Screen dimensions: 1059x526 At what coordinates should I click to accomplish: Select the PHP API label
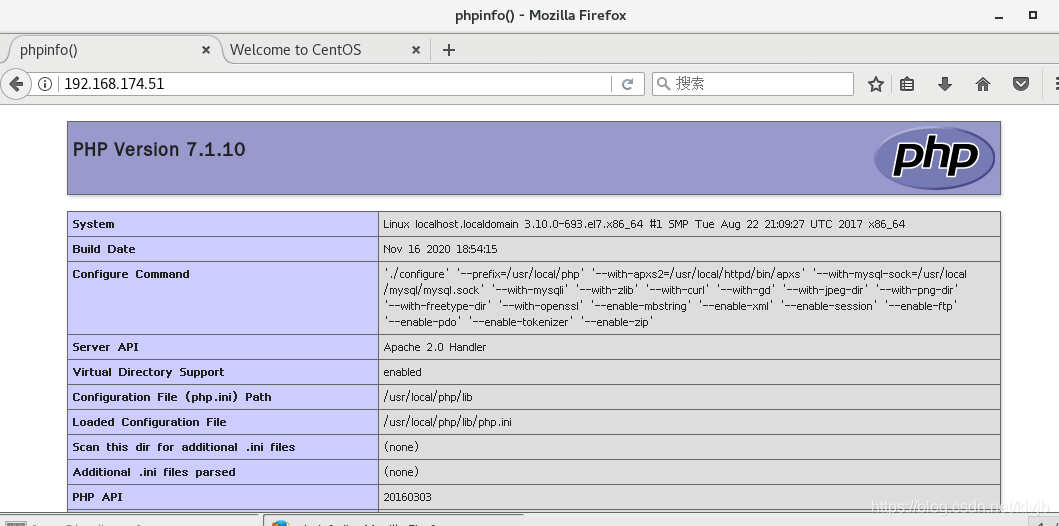coord(98,497)
